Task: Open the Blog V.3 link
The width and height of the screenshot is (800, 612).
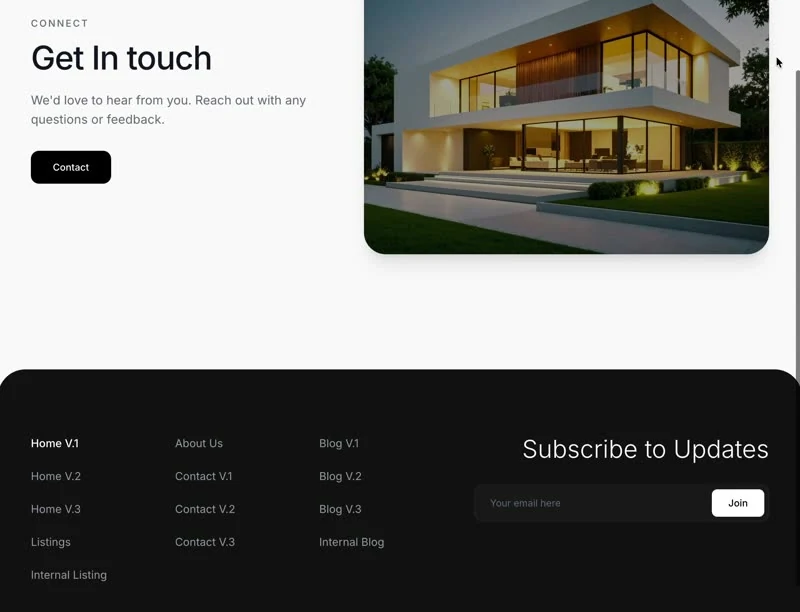Action: click(340, 509)
